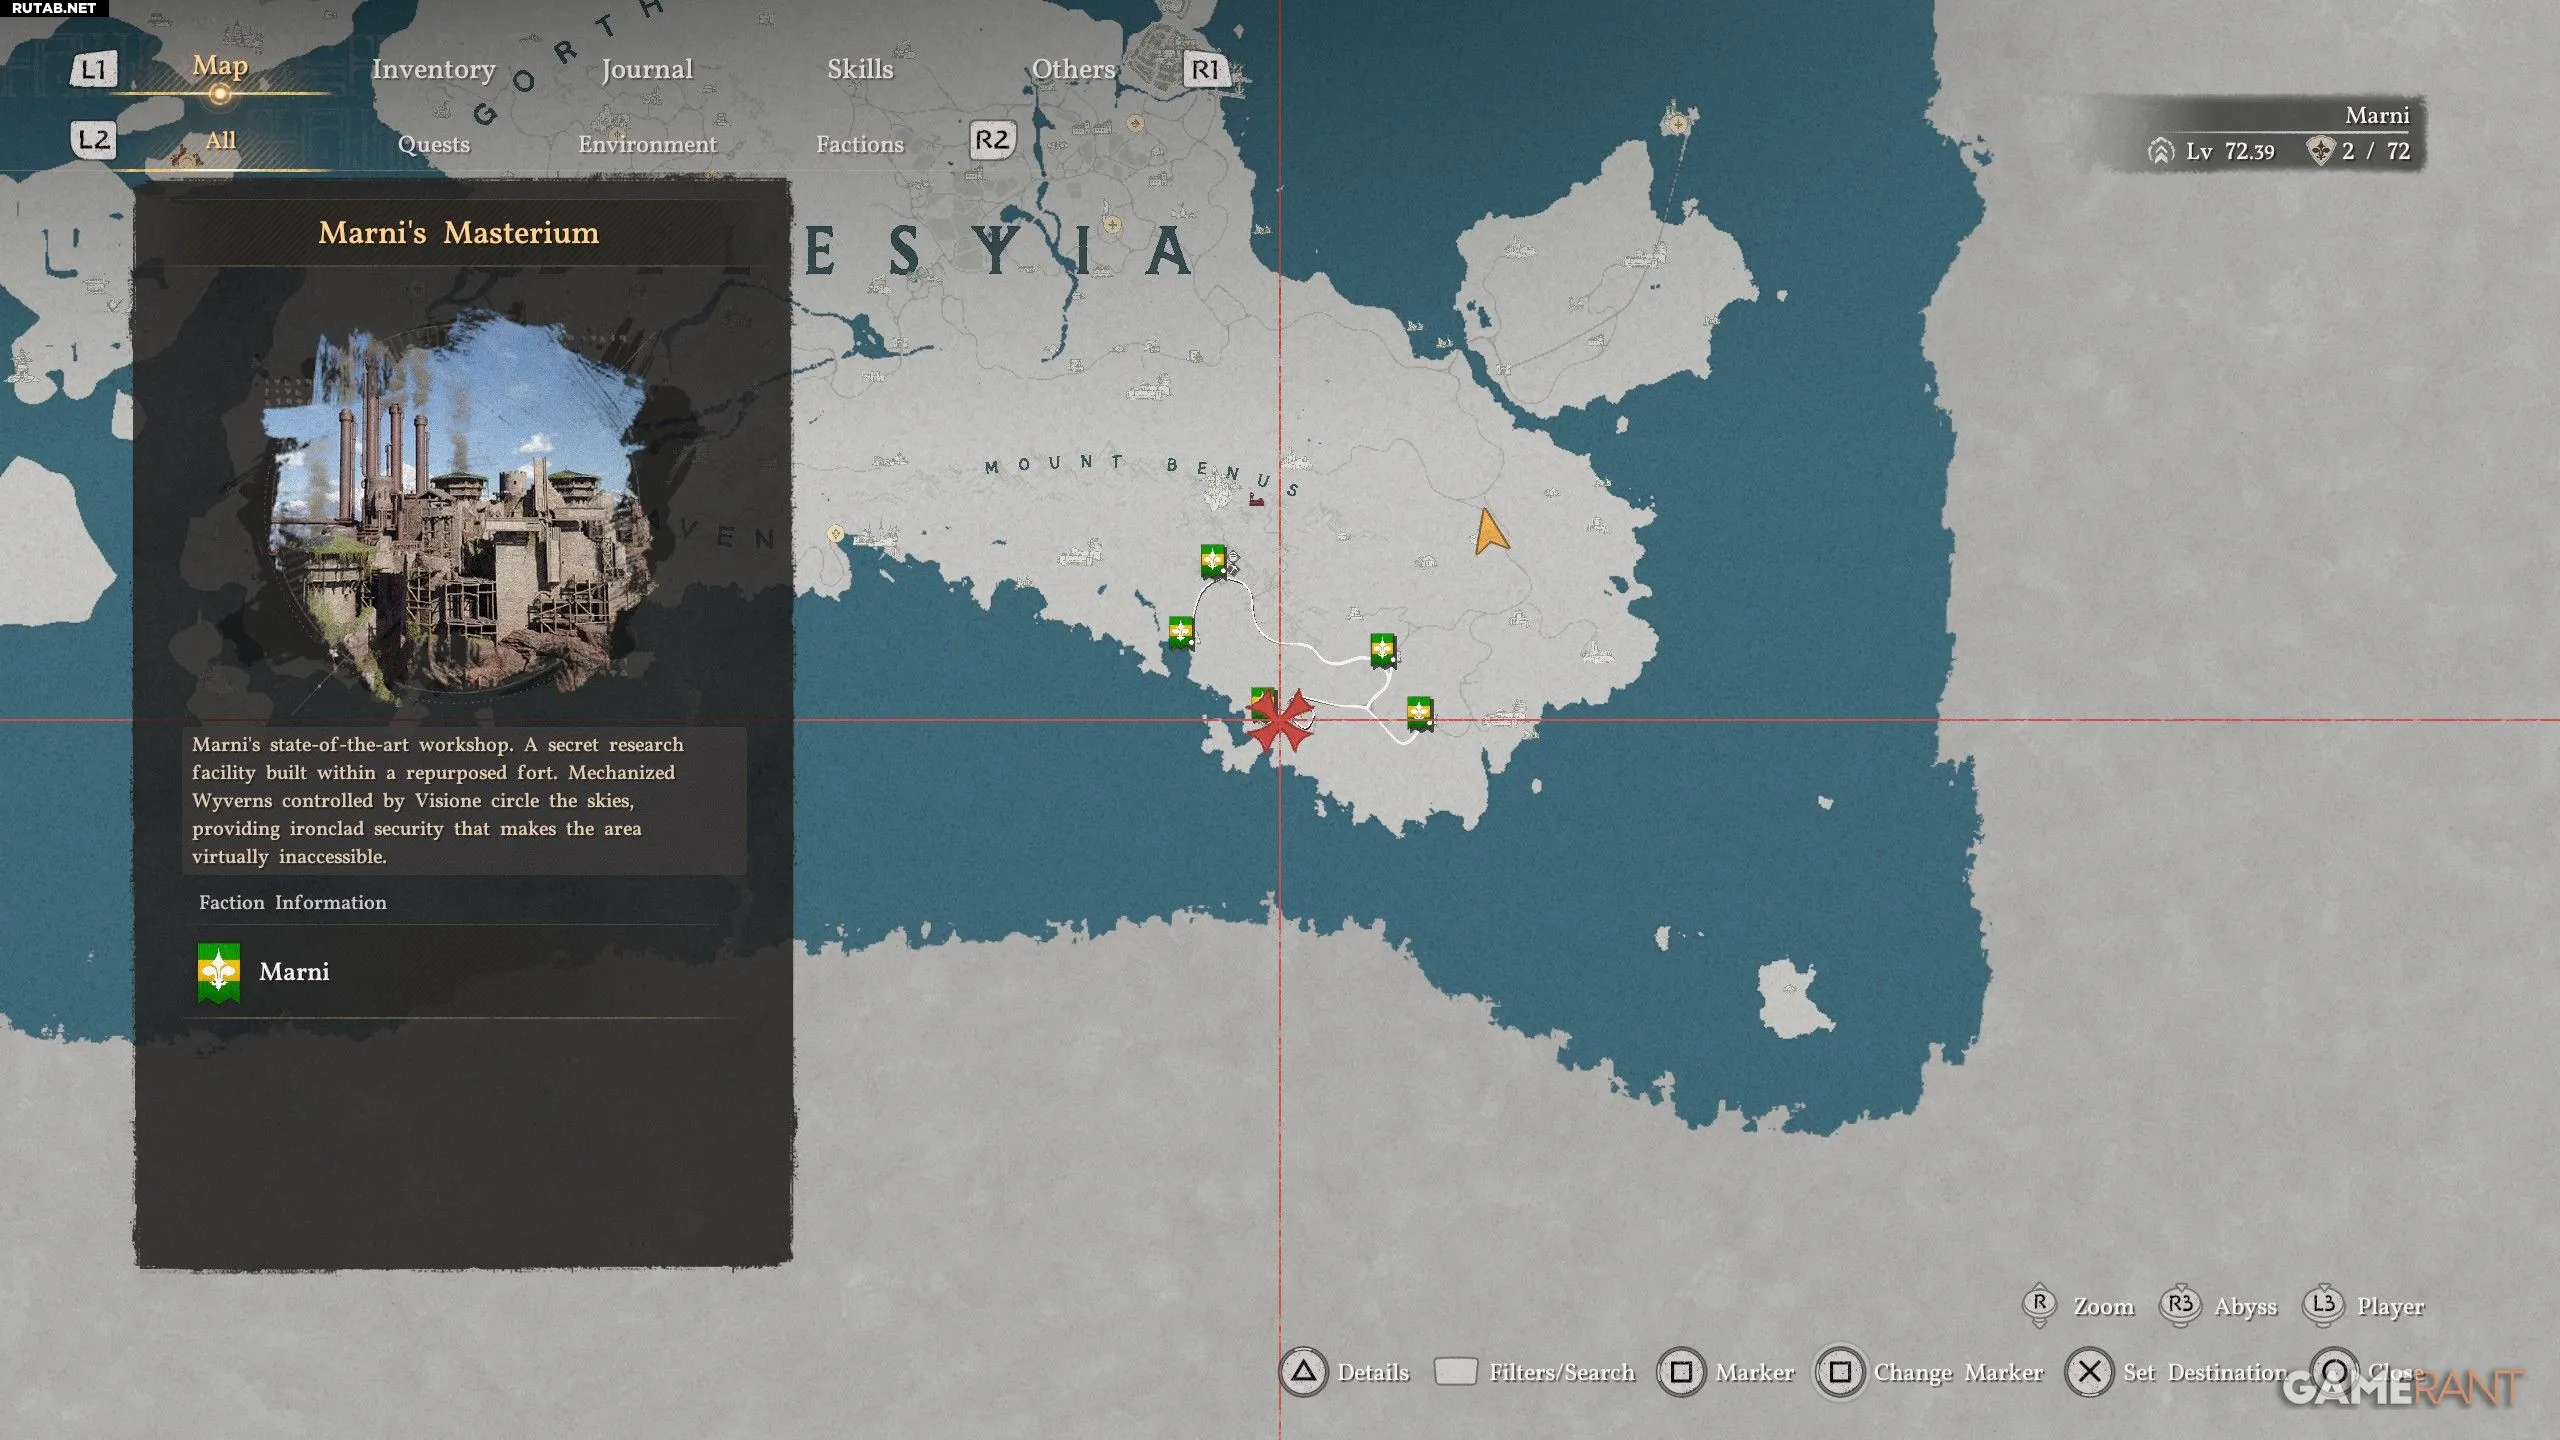Viewport: 2560px width, 1440px height.
Task: Click the touchpad Filters/Search icon
Action: (x=1455, y=1371)
